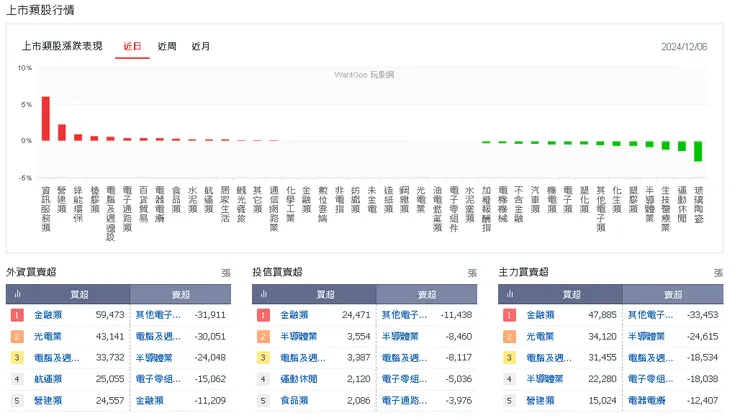
Task: Open 食品類 link in 投信買賣超 table
Action: 294,401
